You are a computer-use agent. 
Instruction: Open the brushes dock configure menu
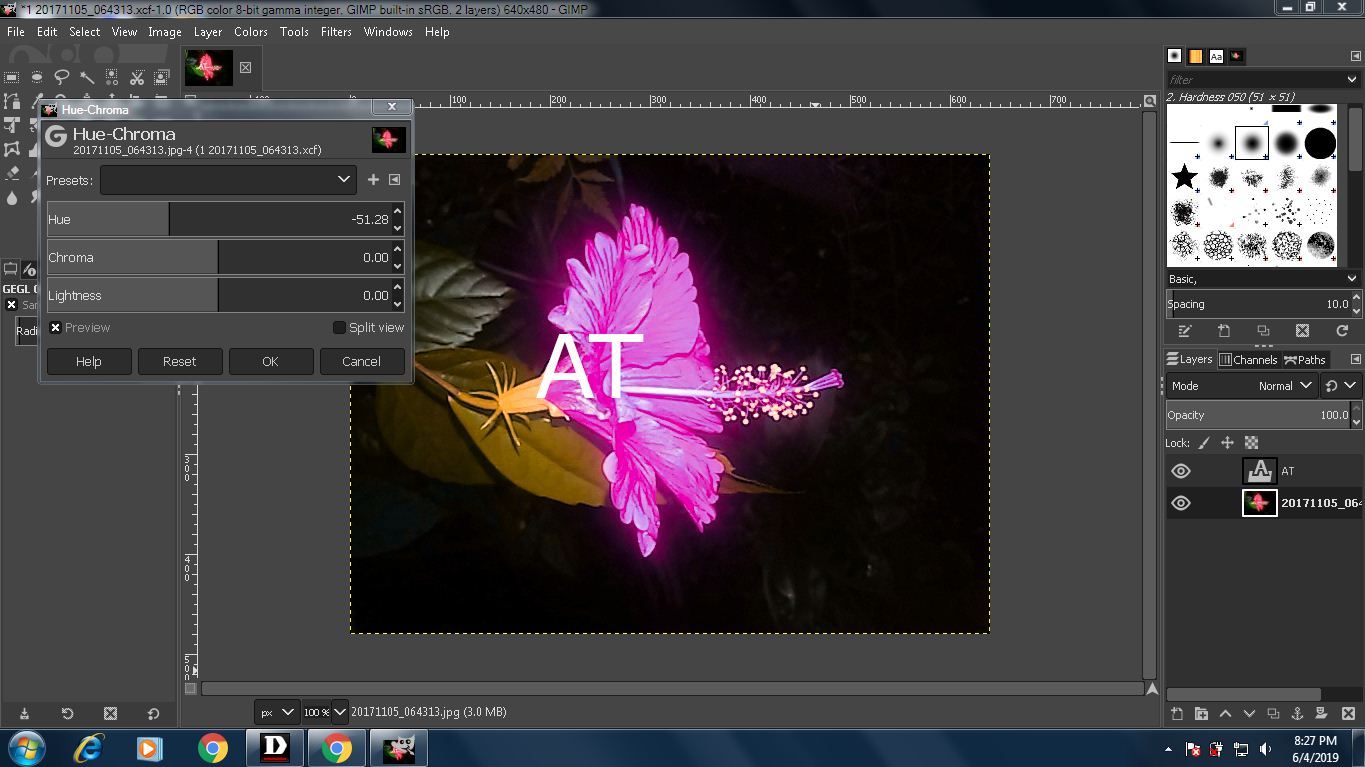point(1356,56)
